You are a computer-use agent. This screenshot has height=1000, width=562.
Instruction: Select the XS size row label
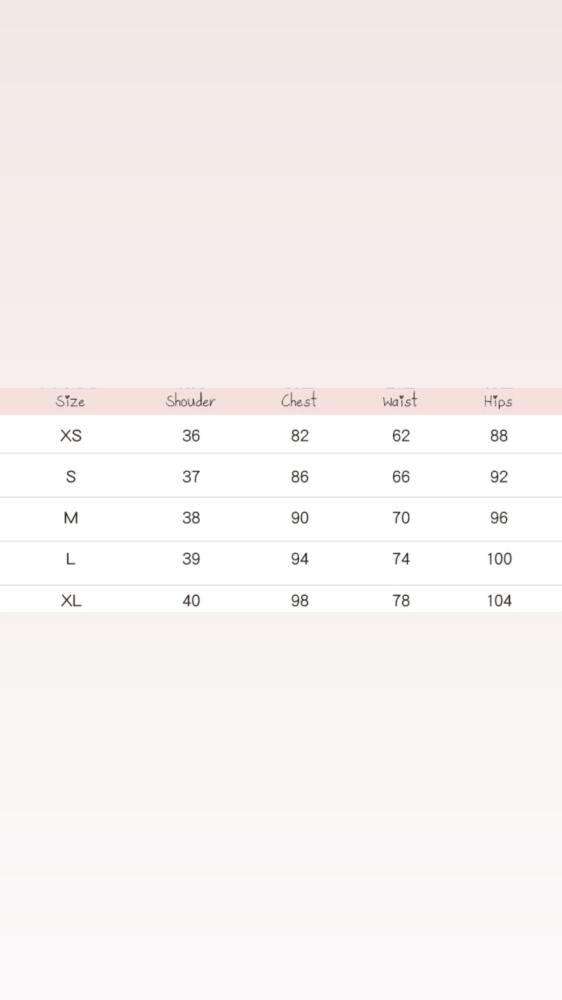pos(71,436)
